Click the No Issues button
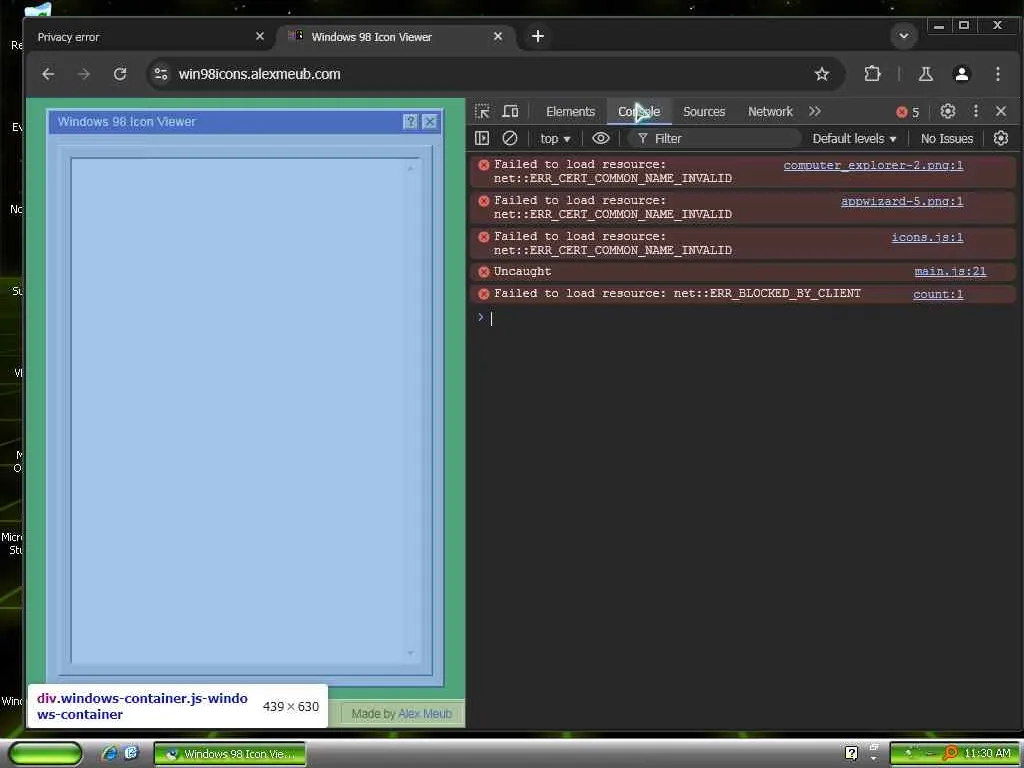Viewport: 1024px width, 768px height. coord(947,138)
